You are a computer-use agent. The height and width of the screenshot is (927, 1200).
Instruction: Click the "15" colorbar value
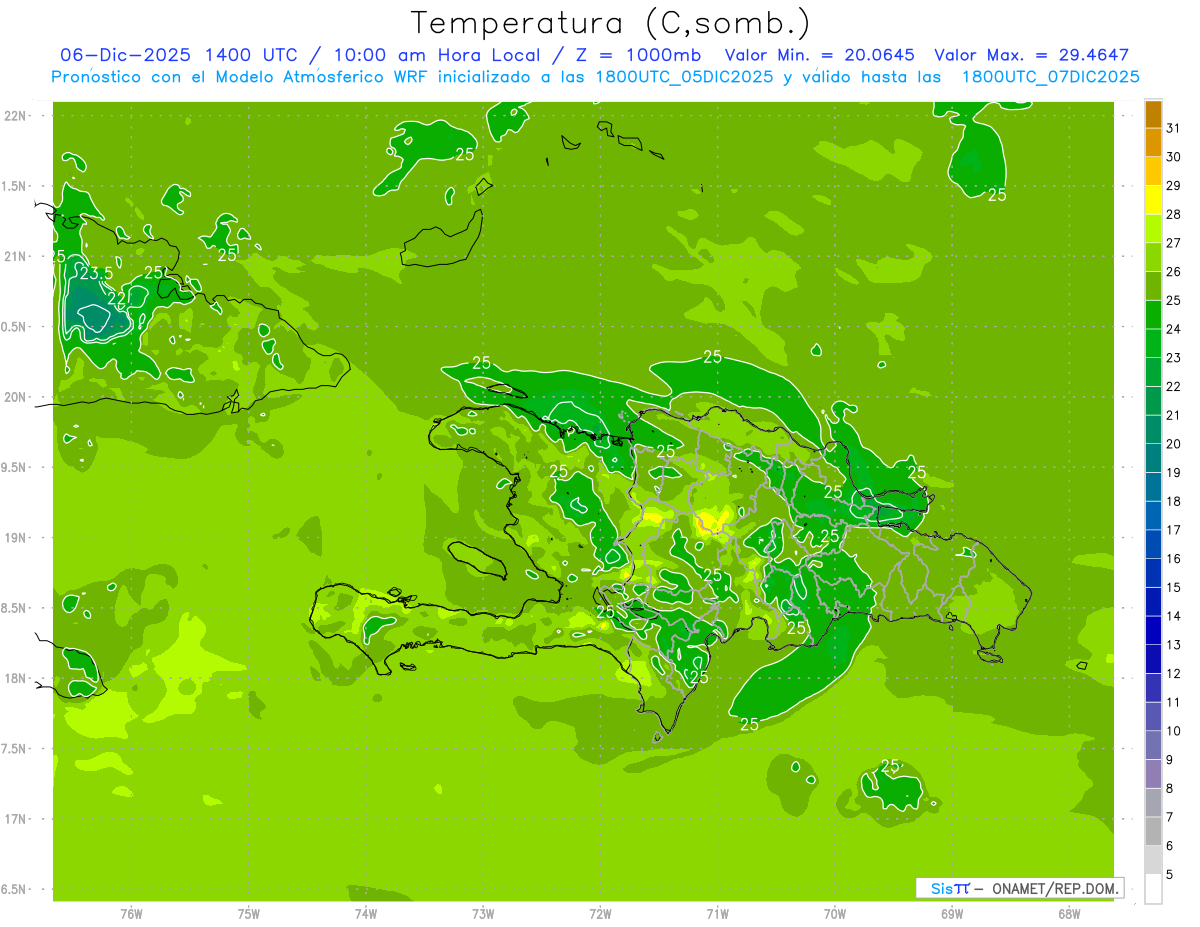(1174, 587)
